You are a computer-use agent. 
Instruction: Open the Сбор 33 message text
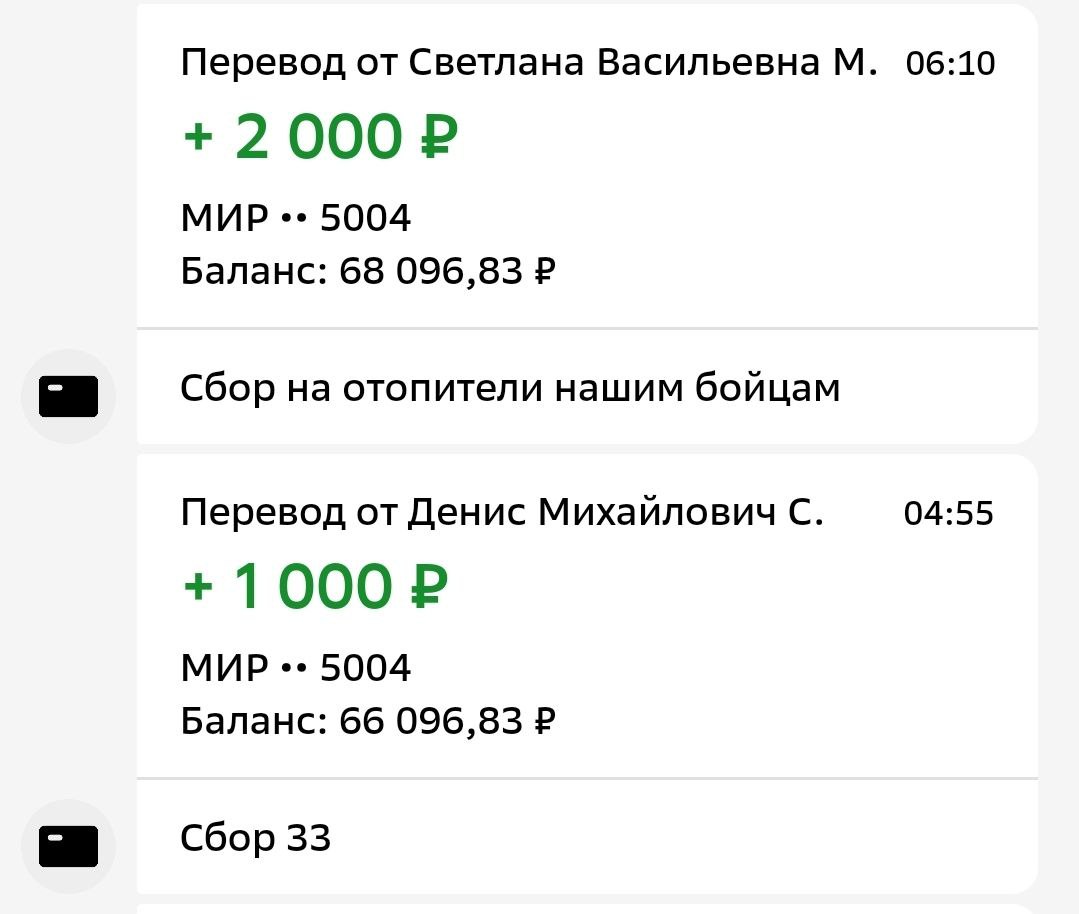click(x=255, y=838)
